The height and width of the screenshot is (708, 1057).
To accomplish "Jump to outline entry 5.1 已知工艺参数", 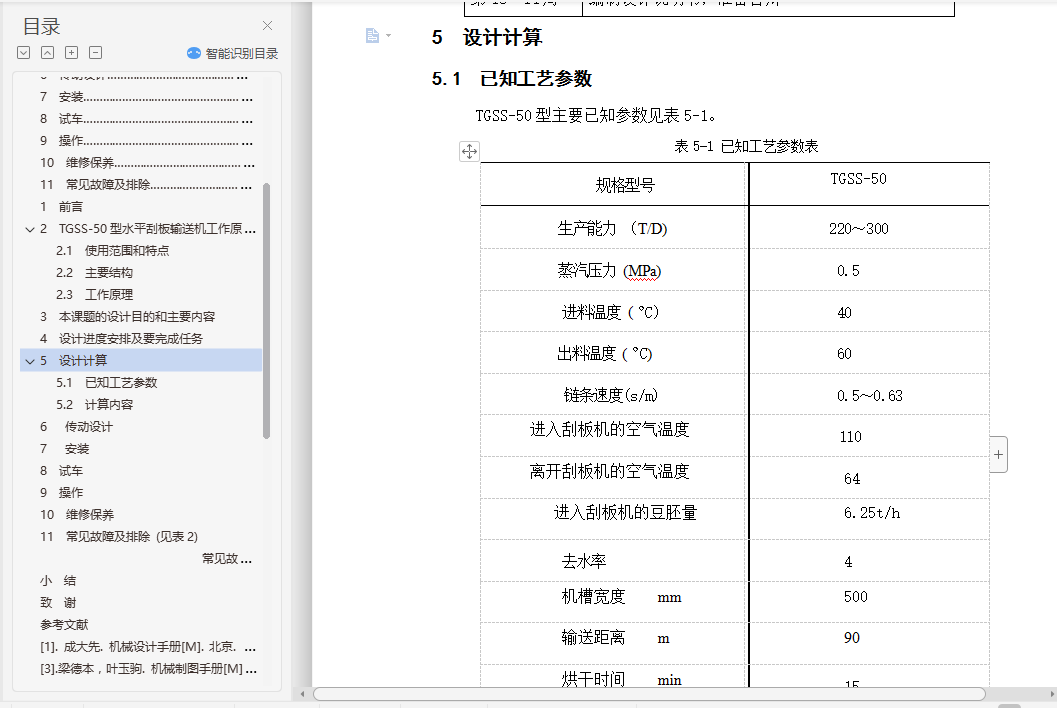I will (107, 383).
